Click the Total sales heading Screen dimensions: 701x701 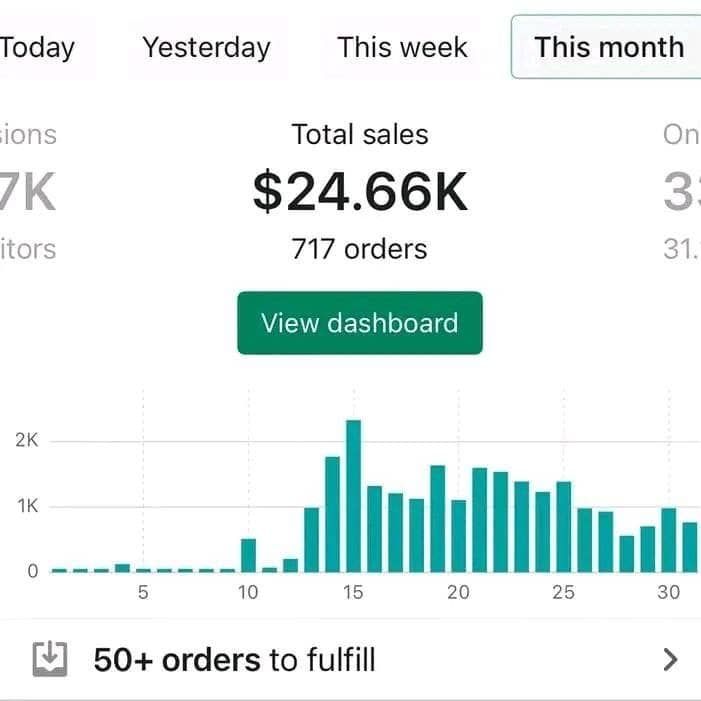[359, 134]
